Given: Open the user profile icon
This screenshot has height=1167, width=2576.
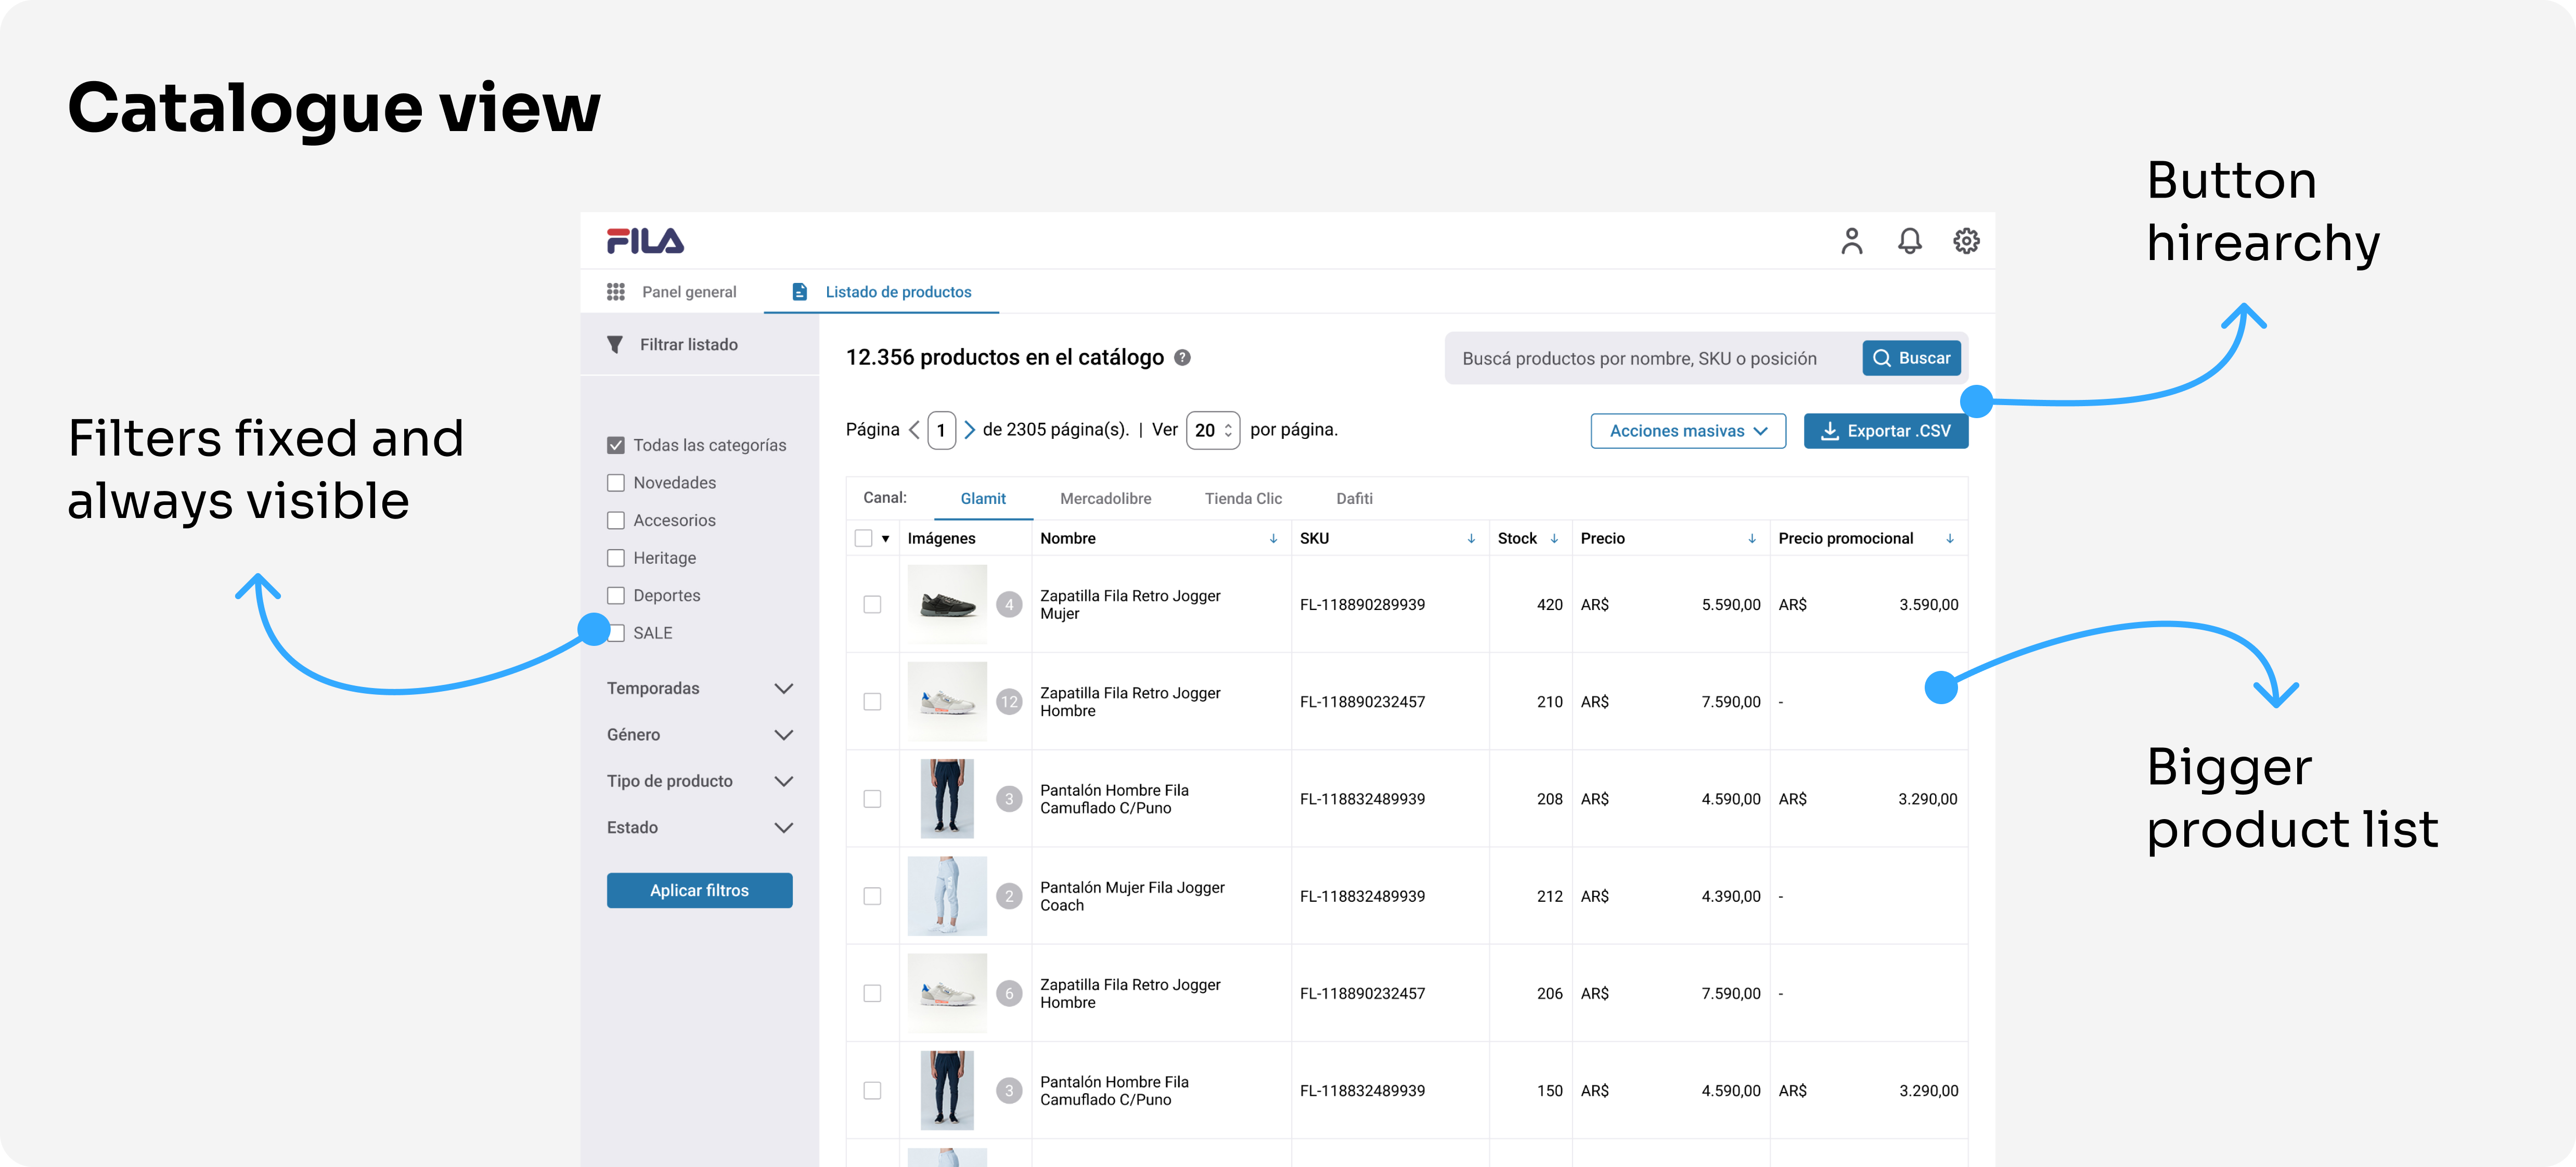Looking at the screenshot, I should 1851,241.
